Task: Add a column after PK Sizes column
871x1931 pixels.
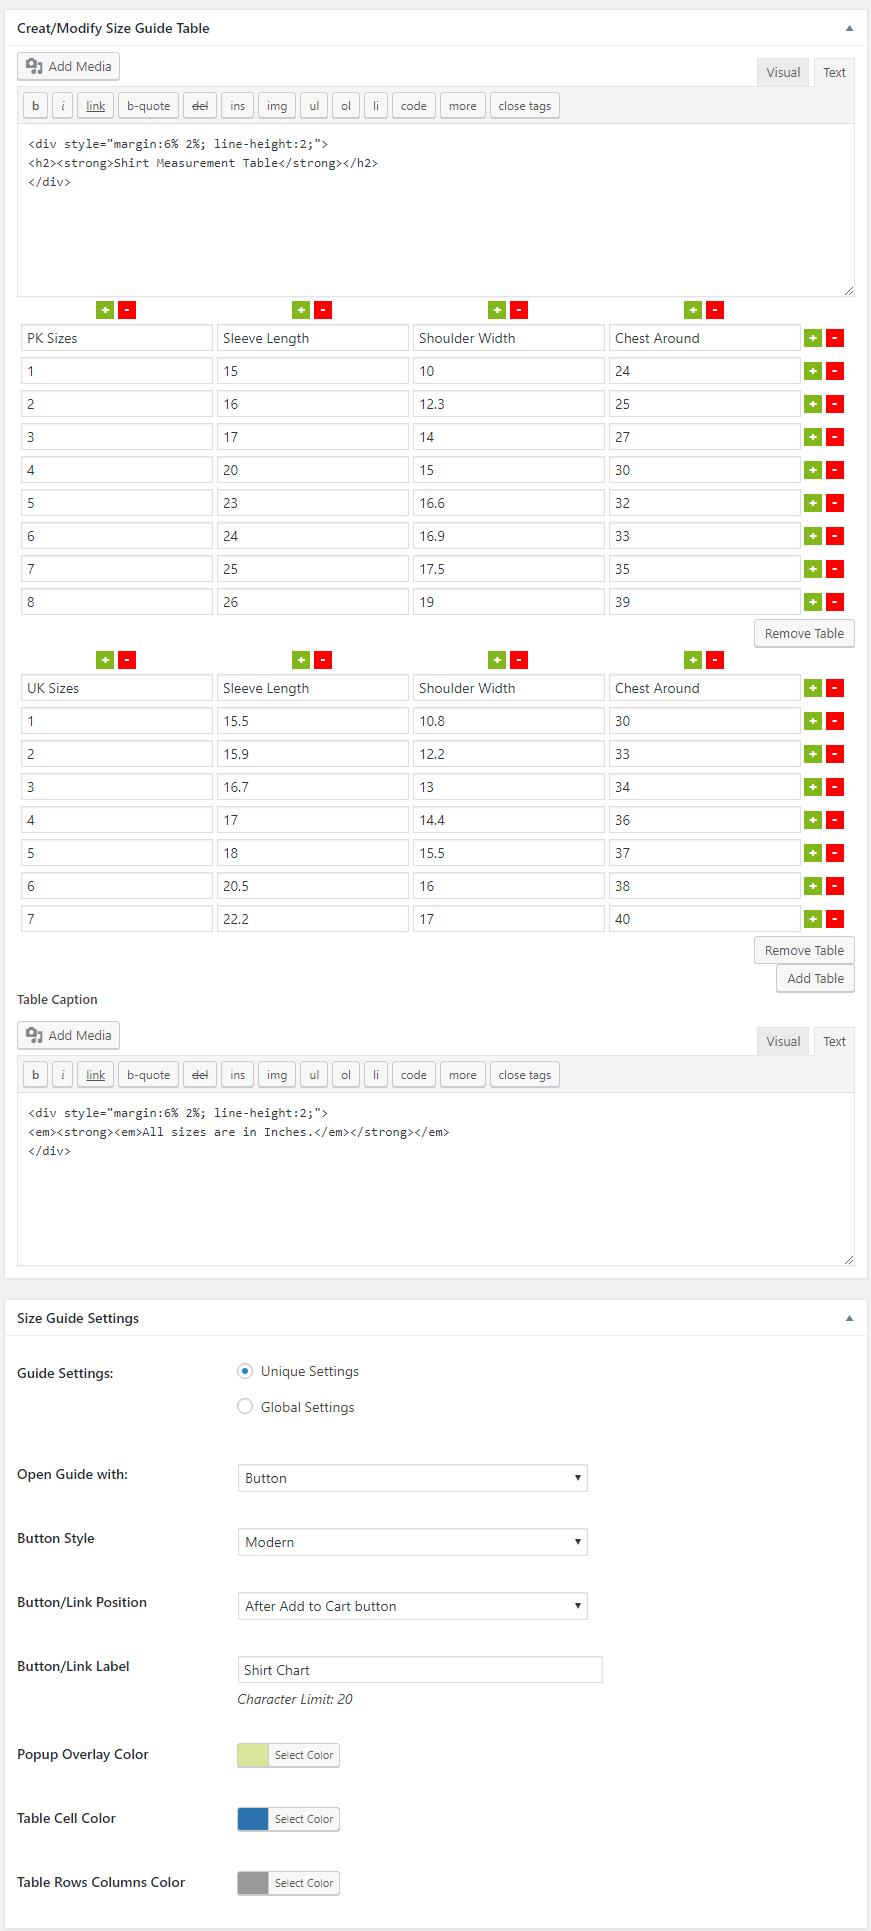Action: (x=105, y=310)
